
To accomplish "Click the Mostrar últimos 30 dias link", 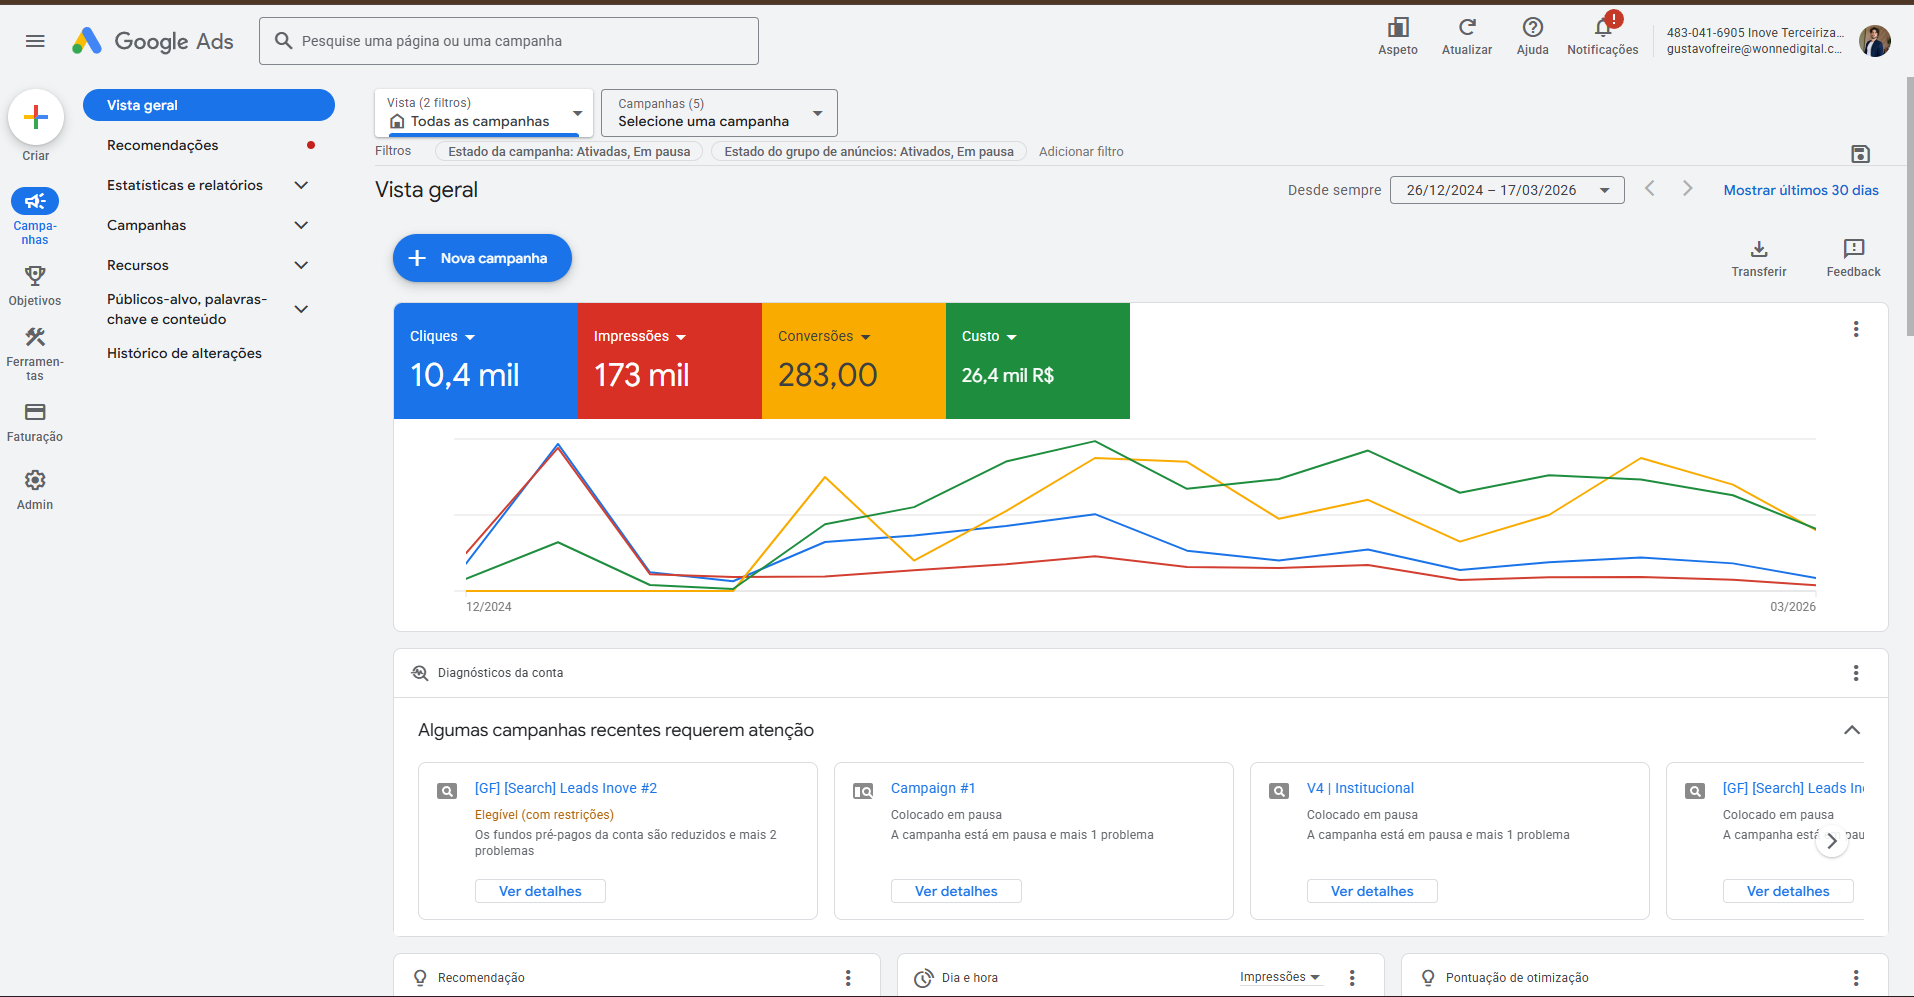I will (x=1800, y=190).
